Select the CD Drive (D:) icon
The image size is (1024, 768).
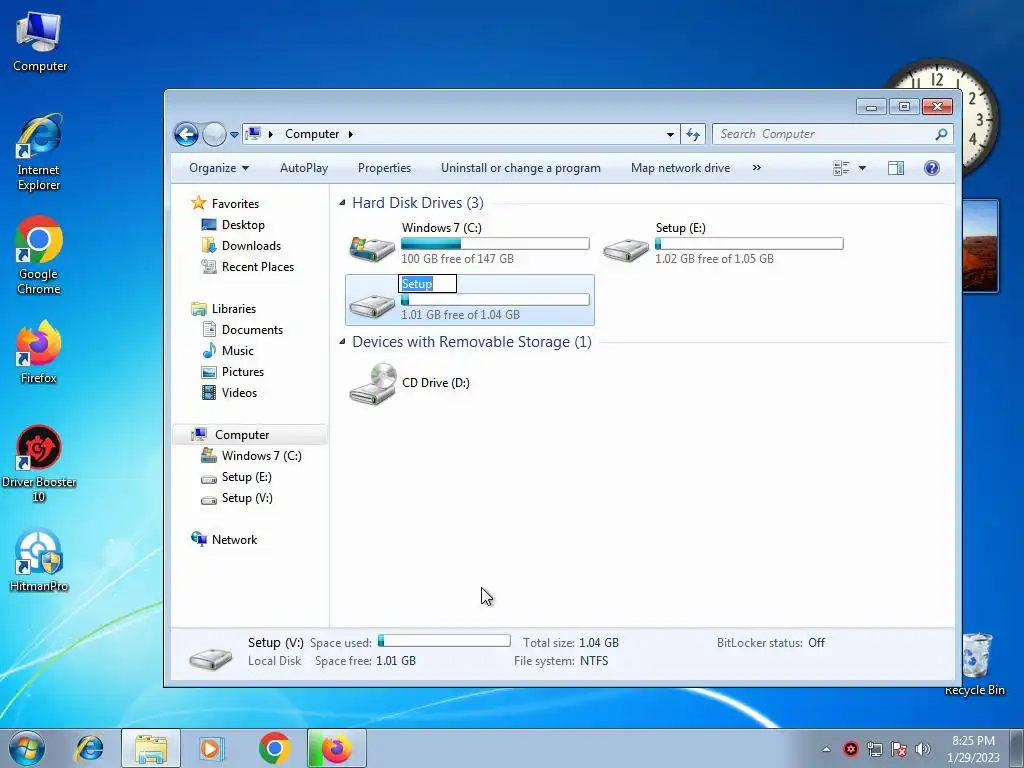point(372,384)
